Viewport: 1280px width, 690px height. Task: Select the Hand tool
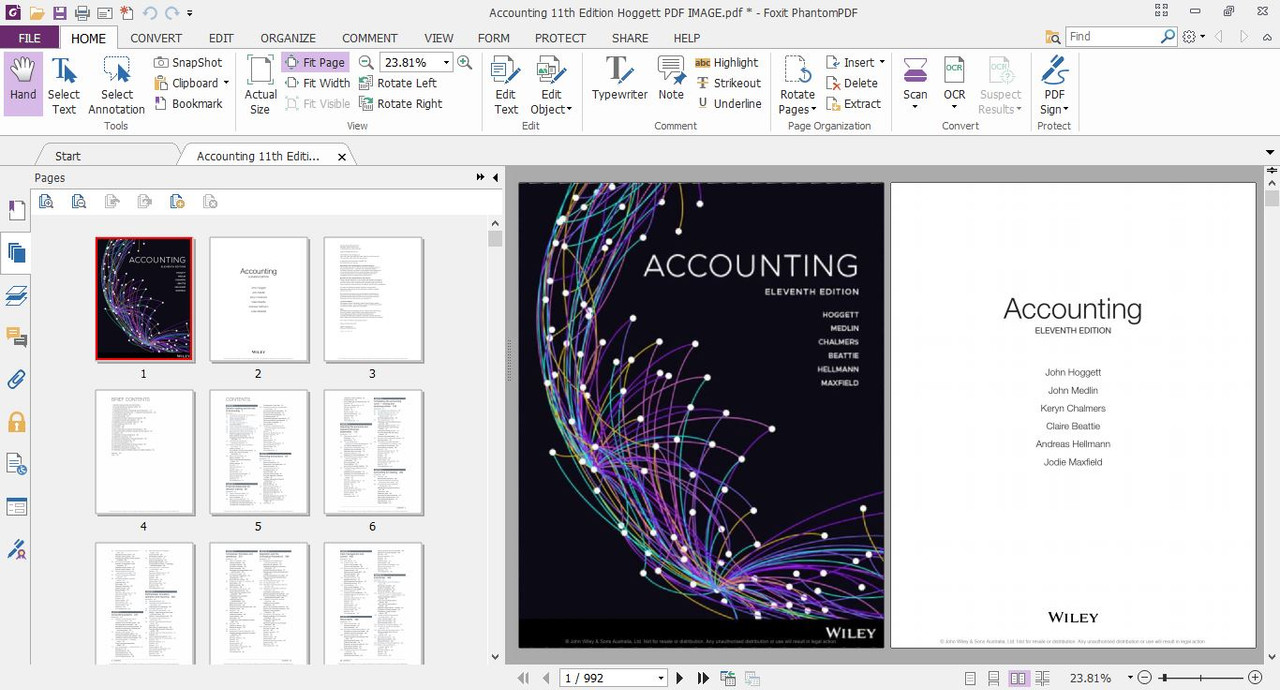(x=23, y=84)
